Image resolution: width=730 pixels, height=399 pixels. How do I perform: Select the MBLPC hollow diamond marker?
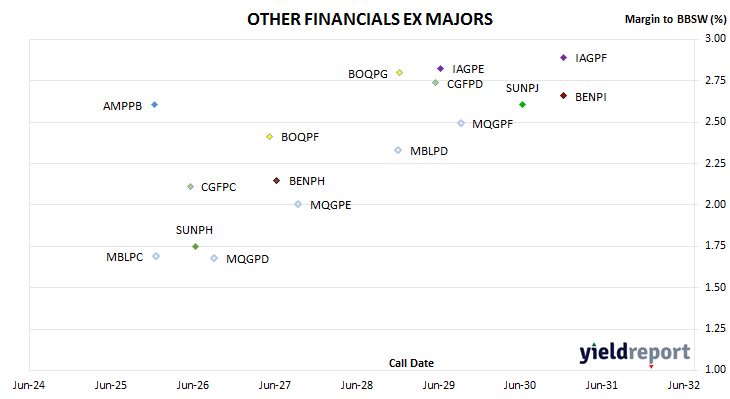156,256
